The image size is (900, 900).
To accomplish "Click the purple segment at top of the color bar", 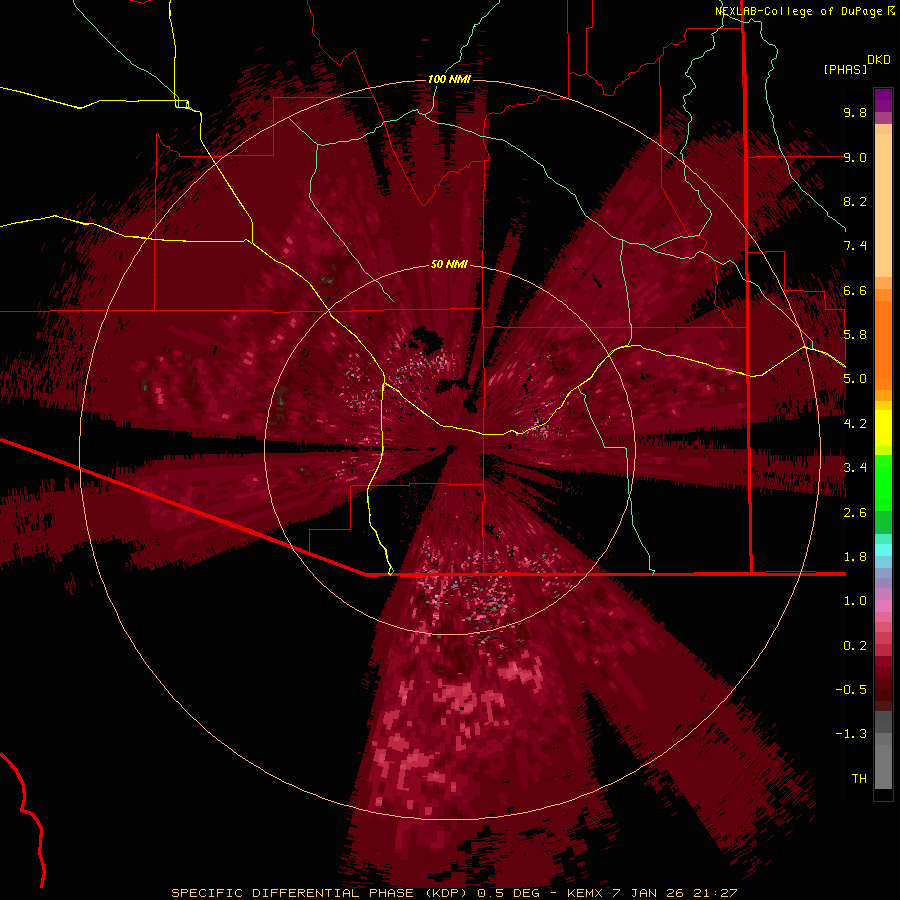I will coord(883,100).
